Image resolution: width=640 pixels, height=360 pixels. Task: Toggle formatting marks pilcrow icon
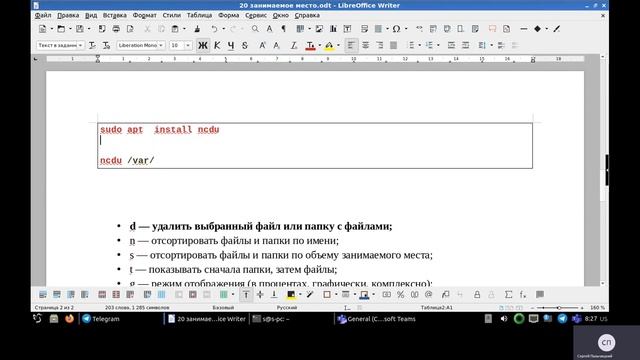click(x=283, y=29)
